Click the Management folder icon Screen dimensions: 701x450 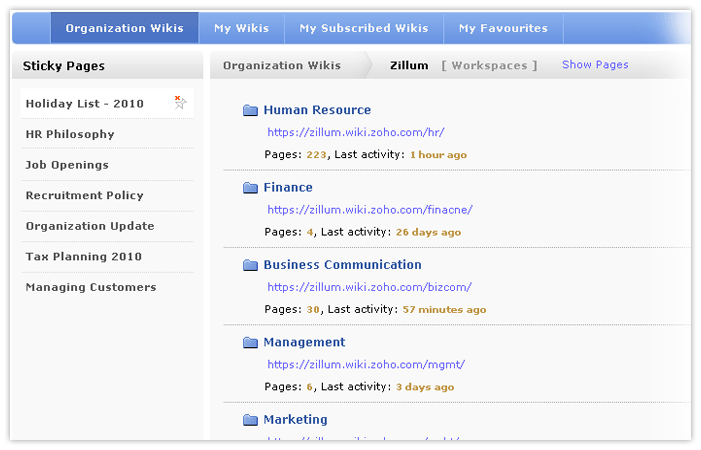pos(250,343)
